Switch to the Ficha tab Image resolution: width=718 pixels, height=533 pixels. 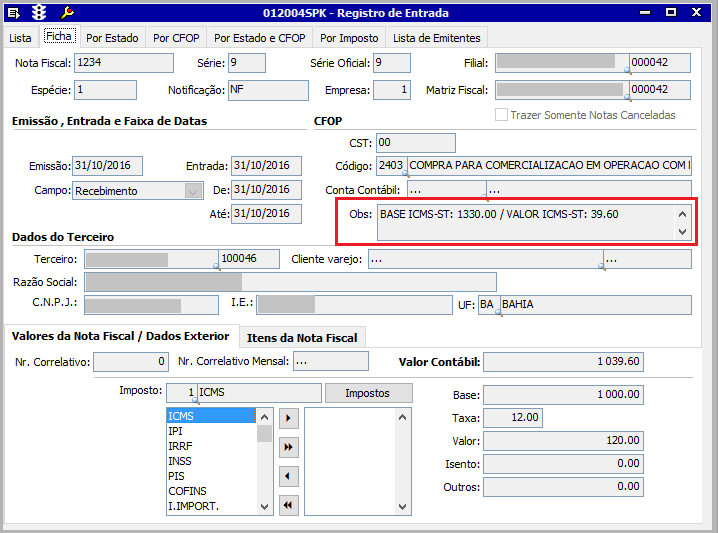pyautogui.click(x=59, y=36)
